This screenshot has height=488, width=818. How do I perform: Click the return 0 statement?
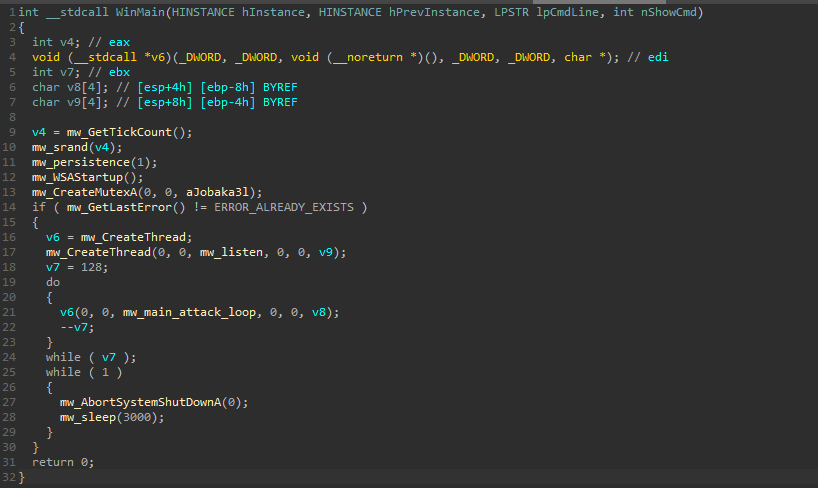pyautogui.click(x=63, y=462)
